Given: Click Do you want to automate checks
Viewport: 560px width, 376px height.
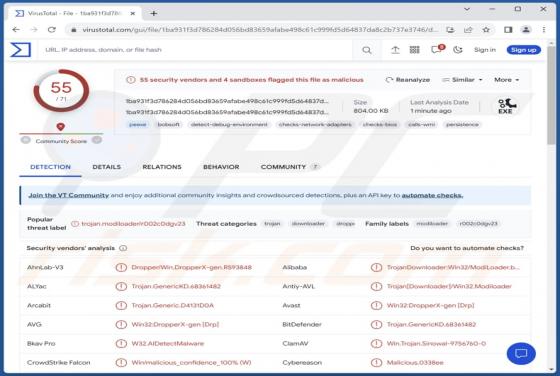Looking at the screenshot, I should tap(467, 248).
